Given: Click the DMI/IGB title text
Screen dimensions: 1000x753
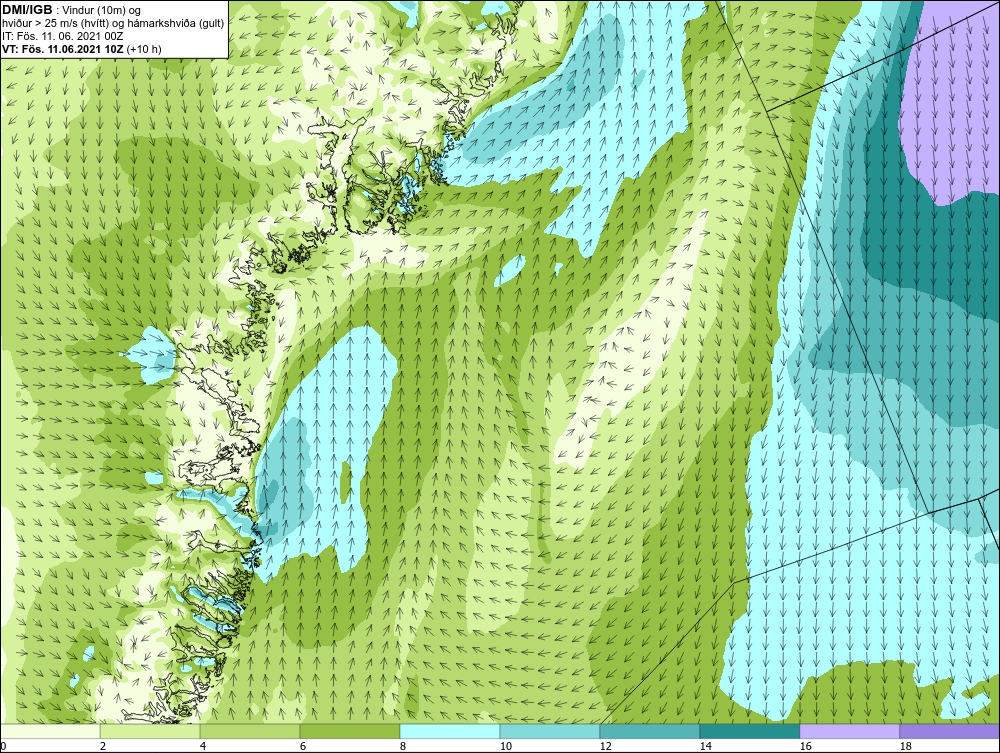Looking at the screenshot, I should [x=27, y=10].
